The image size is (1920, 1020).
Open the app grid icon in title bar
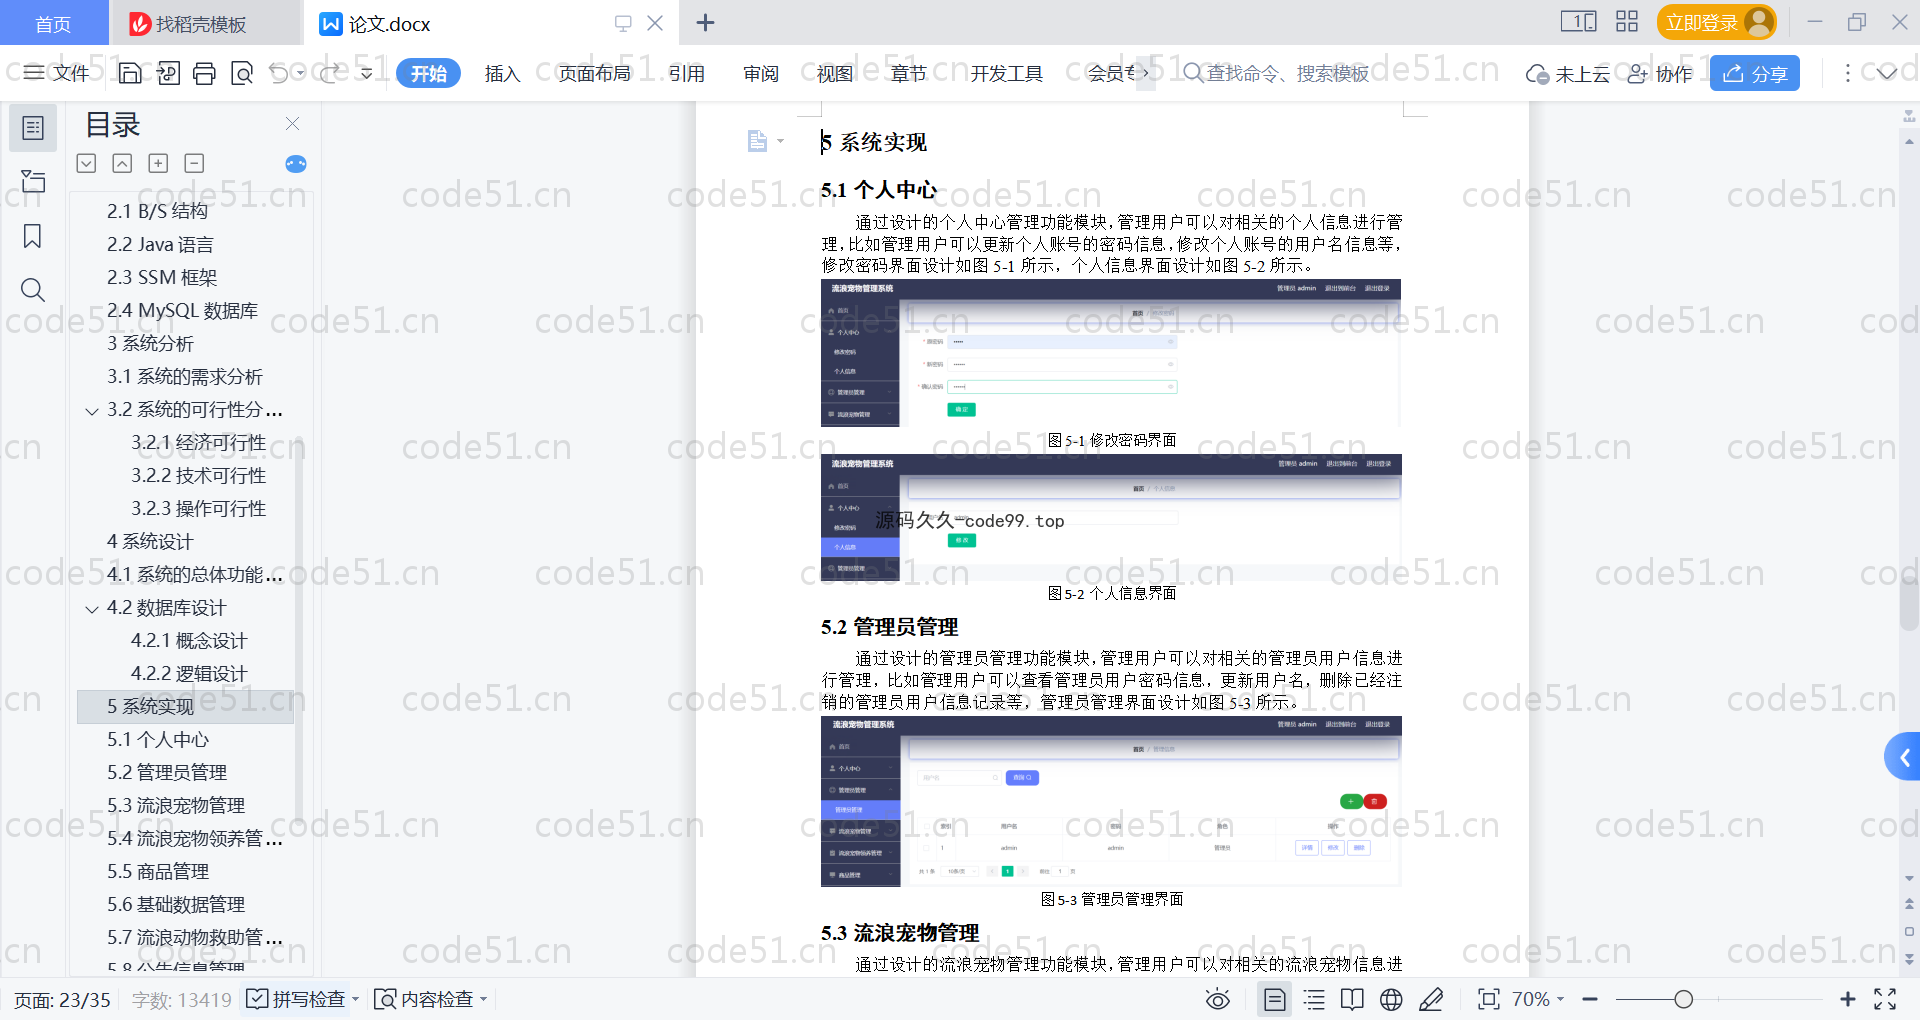click(1627, 22)
